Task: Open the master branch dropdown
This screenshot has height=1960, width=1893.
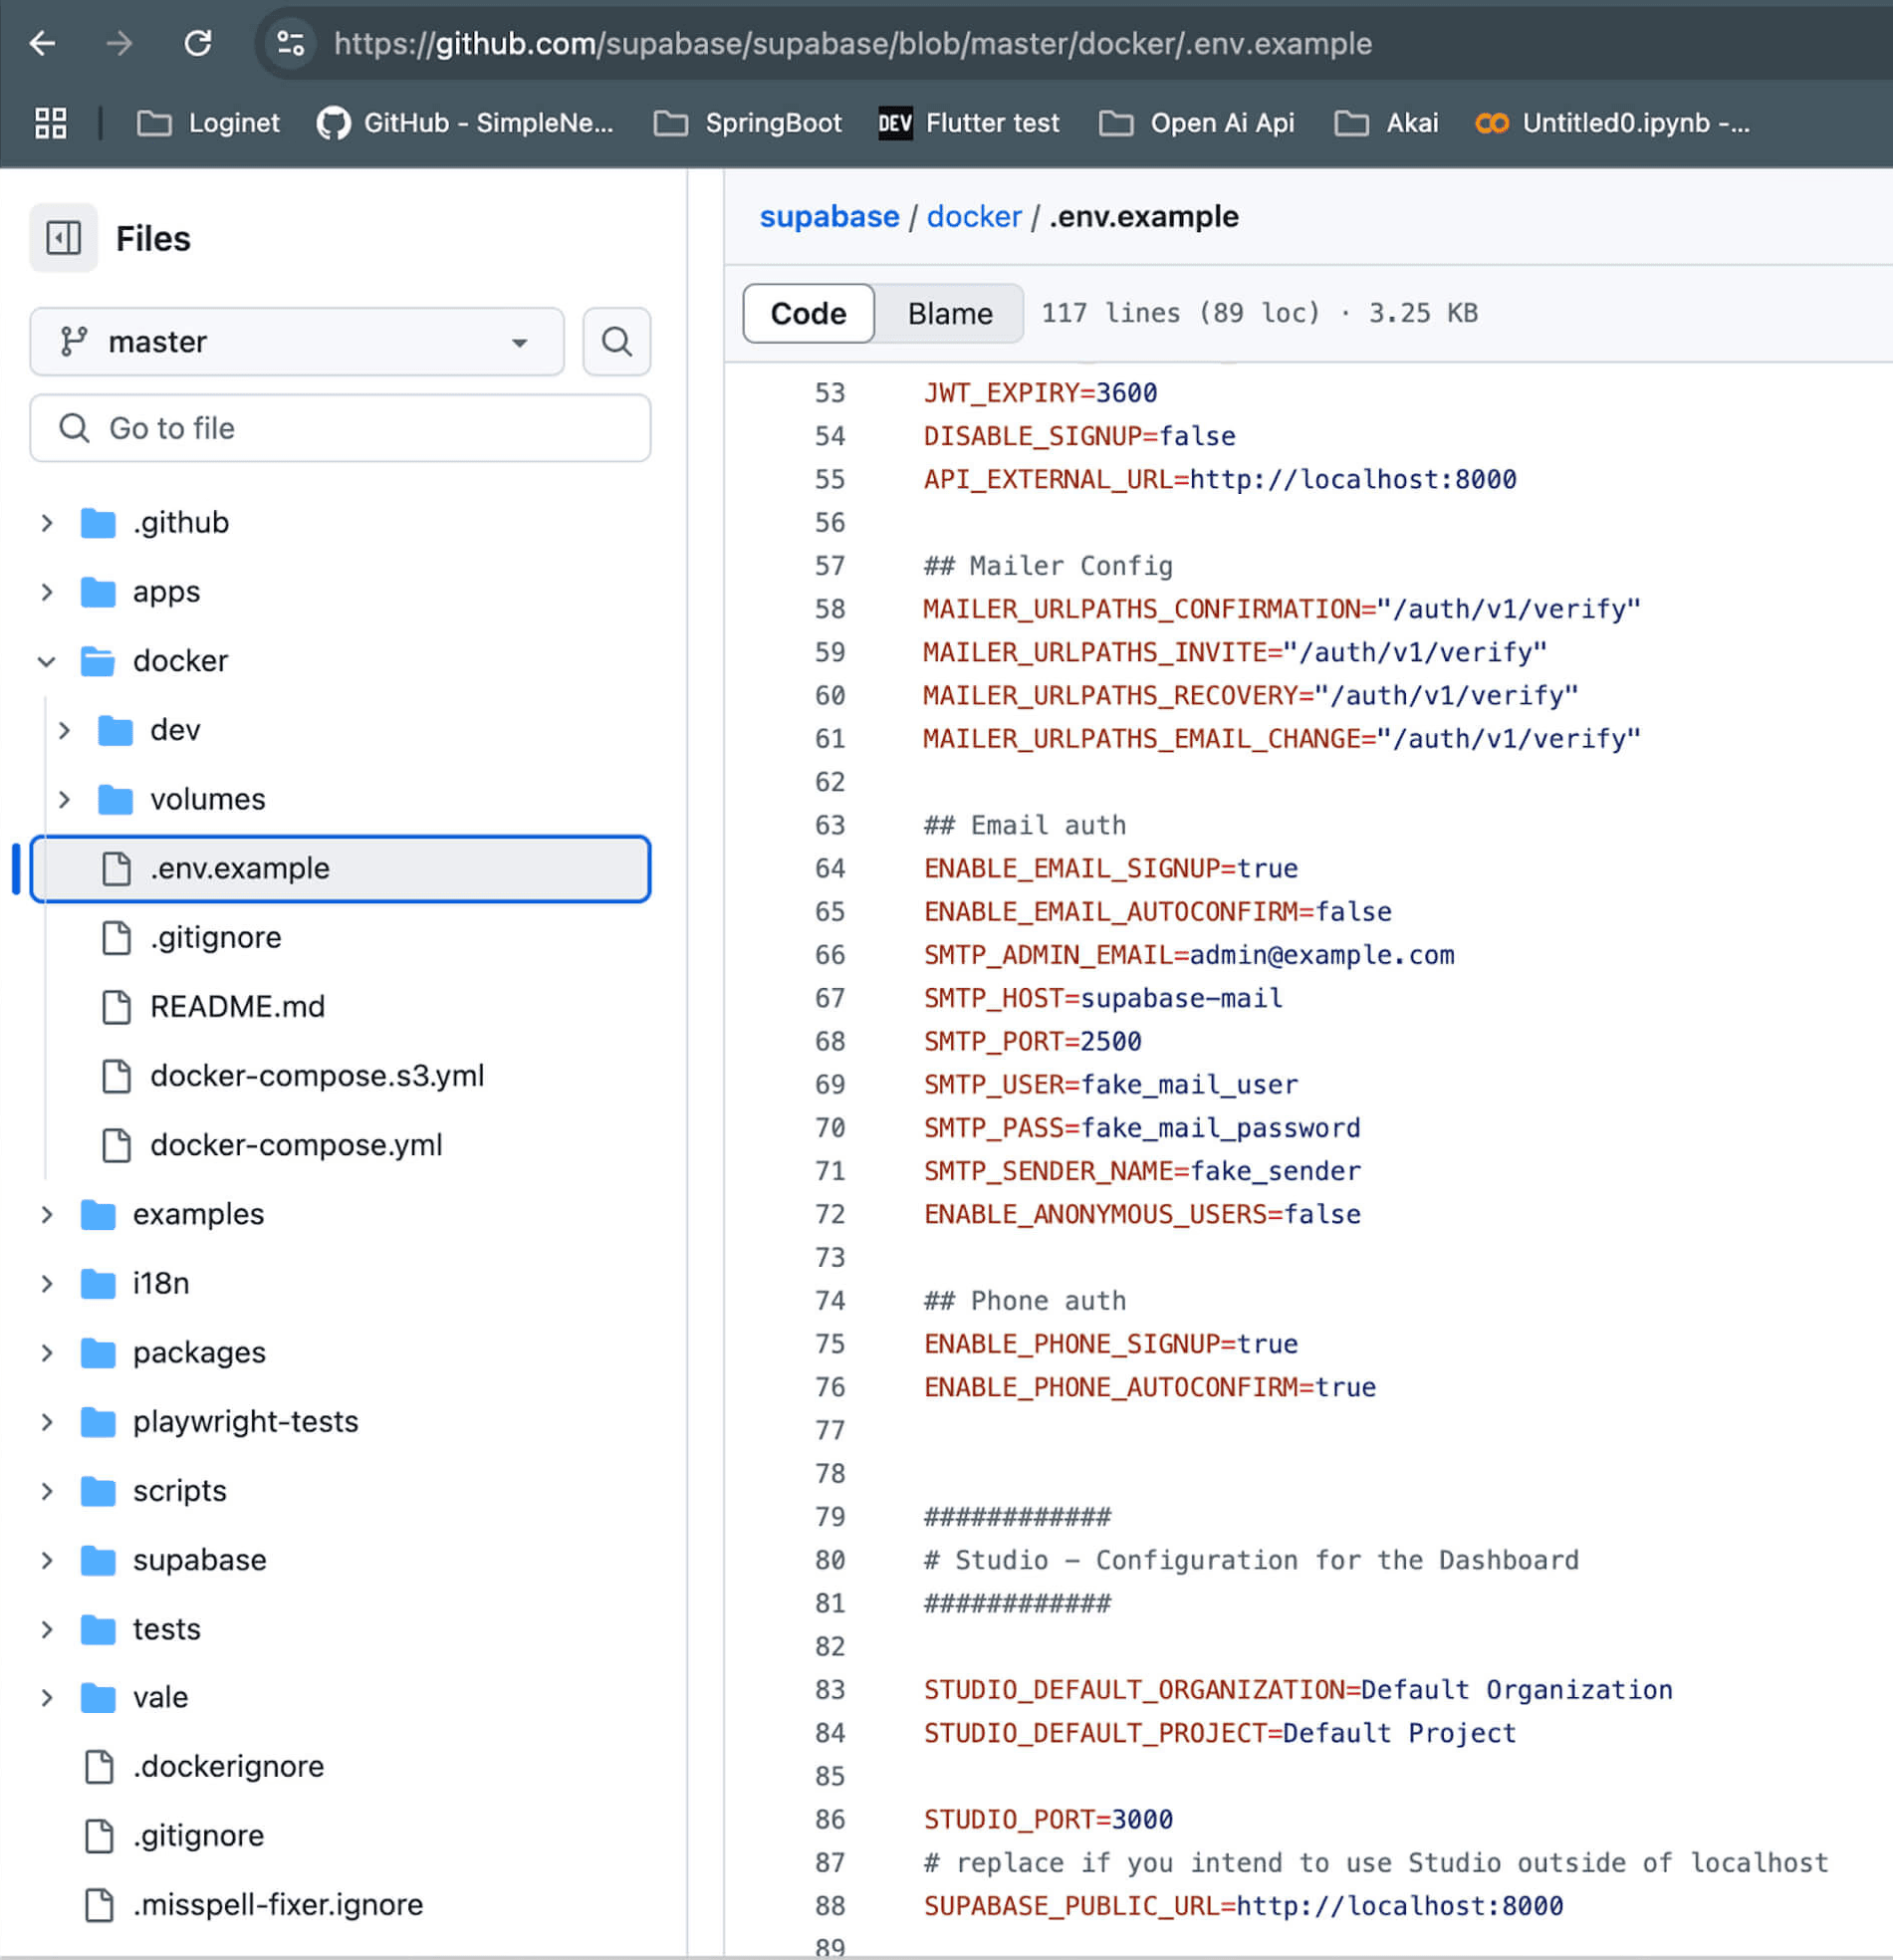Action: (x=297, y=342)
